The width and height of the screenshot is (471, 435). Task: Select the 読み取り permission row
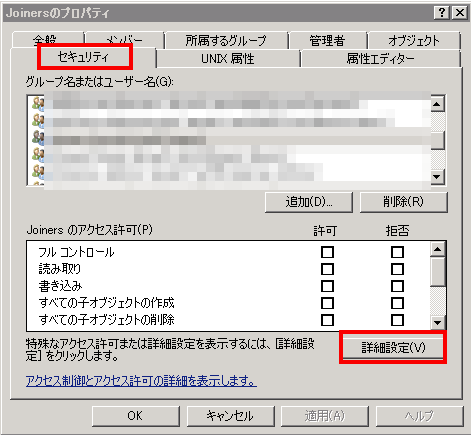click(228, 269)
